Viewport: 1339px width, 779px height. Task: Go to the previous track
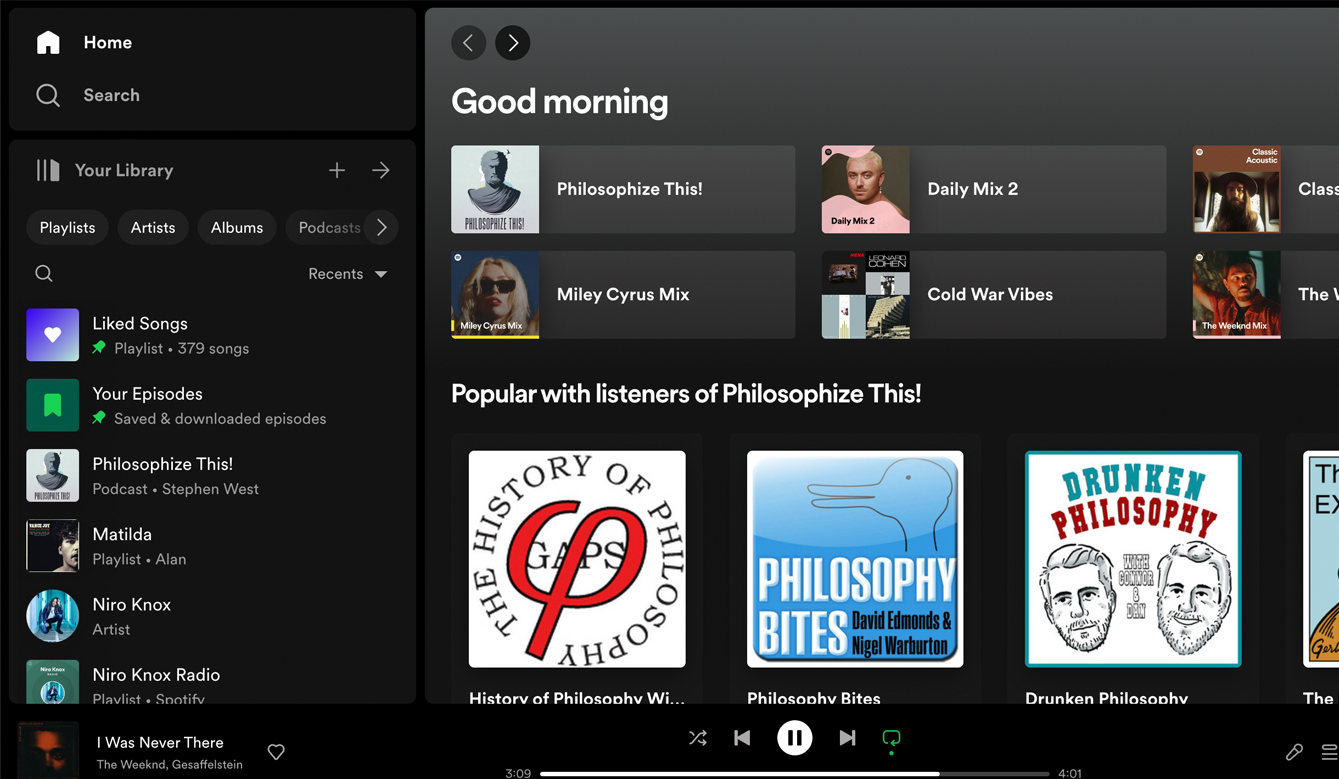742,738
